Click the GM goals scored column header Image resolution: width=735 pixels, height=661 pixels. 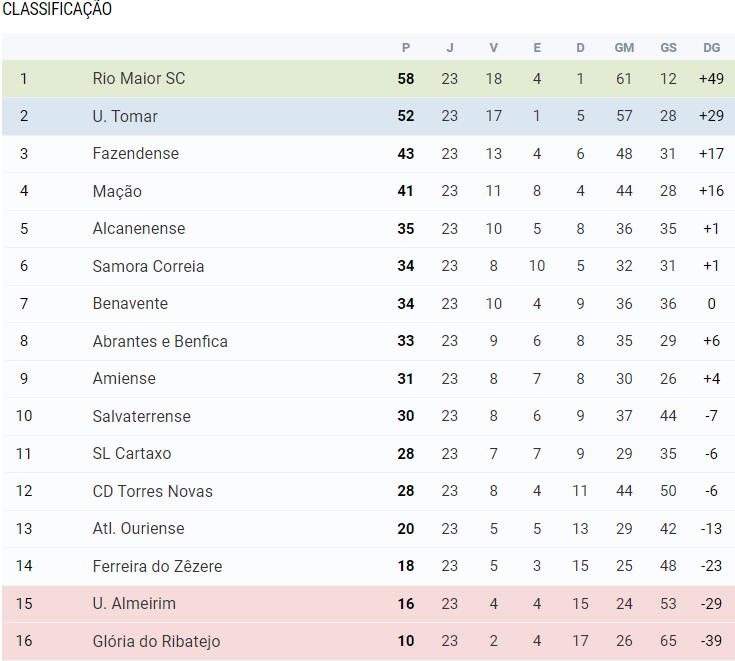pyautogui.click(x=624, y=47)
